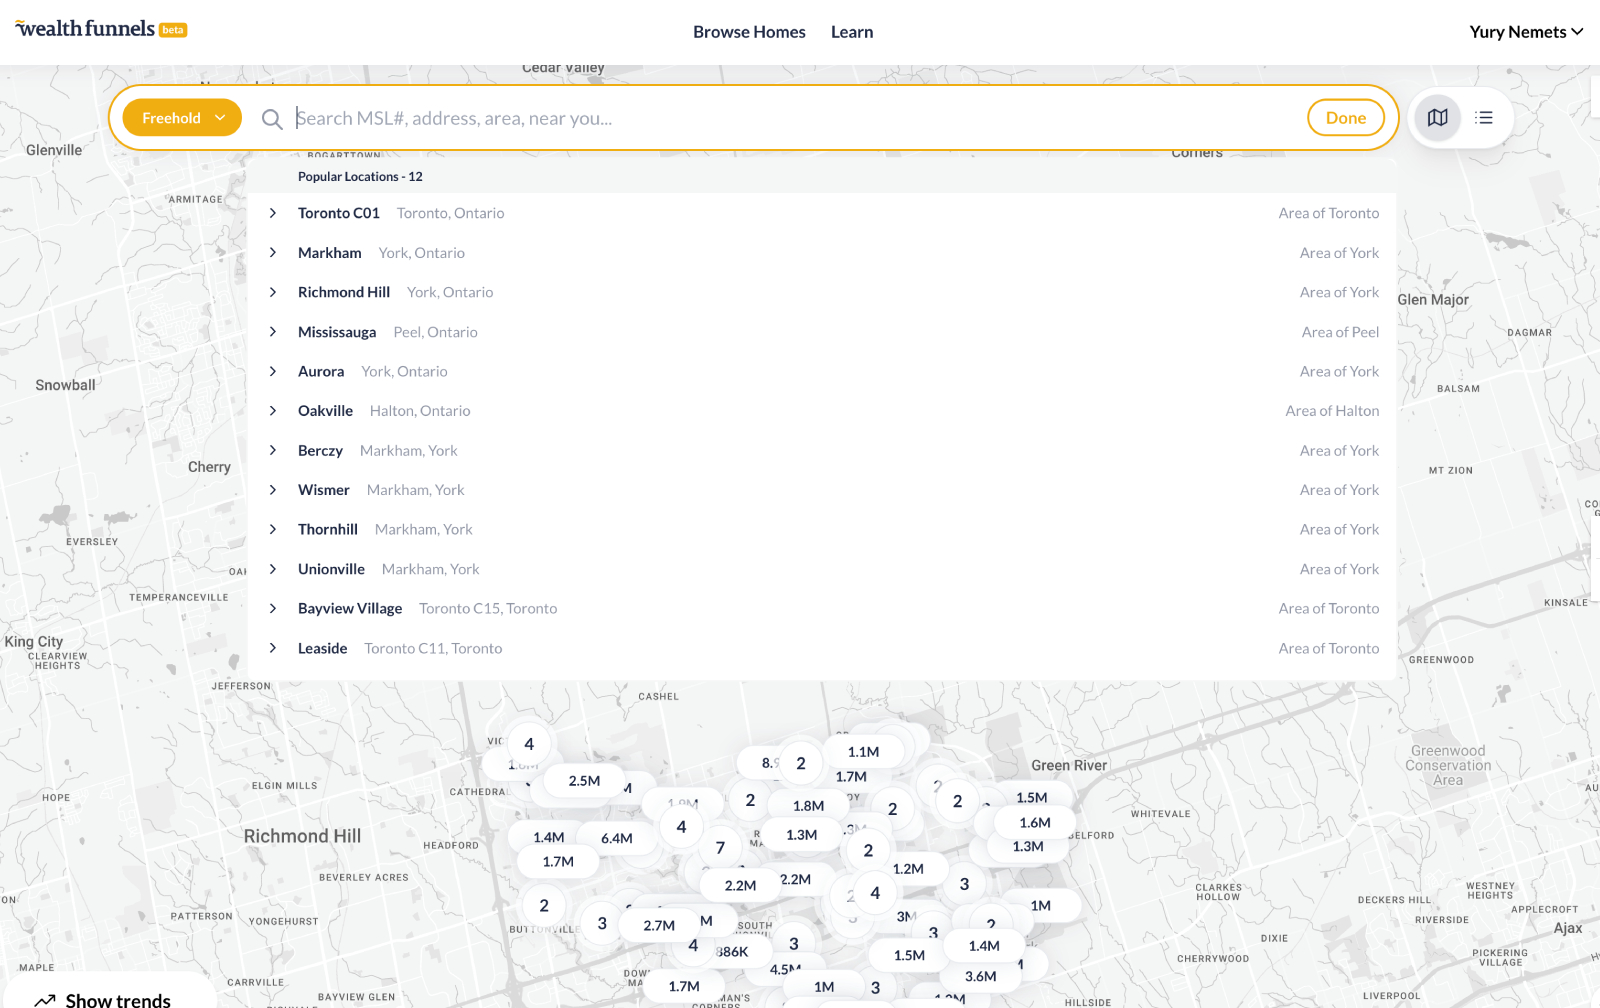Expand the Richmond Hill row chevron
Viewport: 1600px width, 1008px height.
point(273,292)
